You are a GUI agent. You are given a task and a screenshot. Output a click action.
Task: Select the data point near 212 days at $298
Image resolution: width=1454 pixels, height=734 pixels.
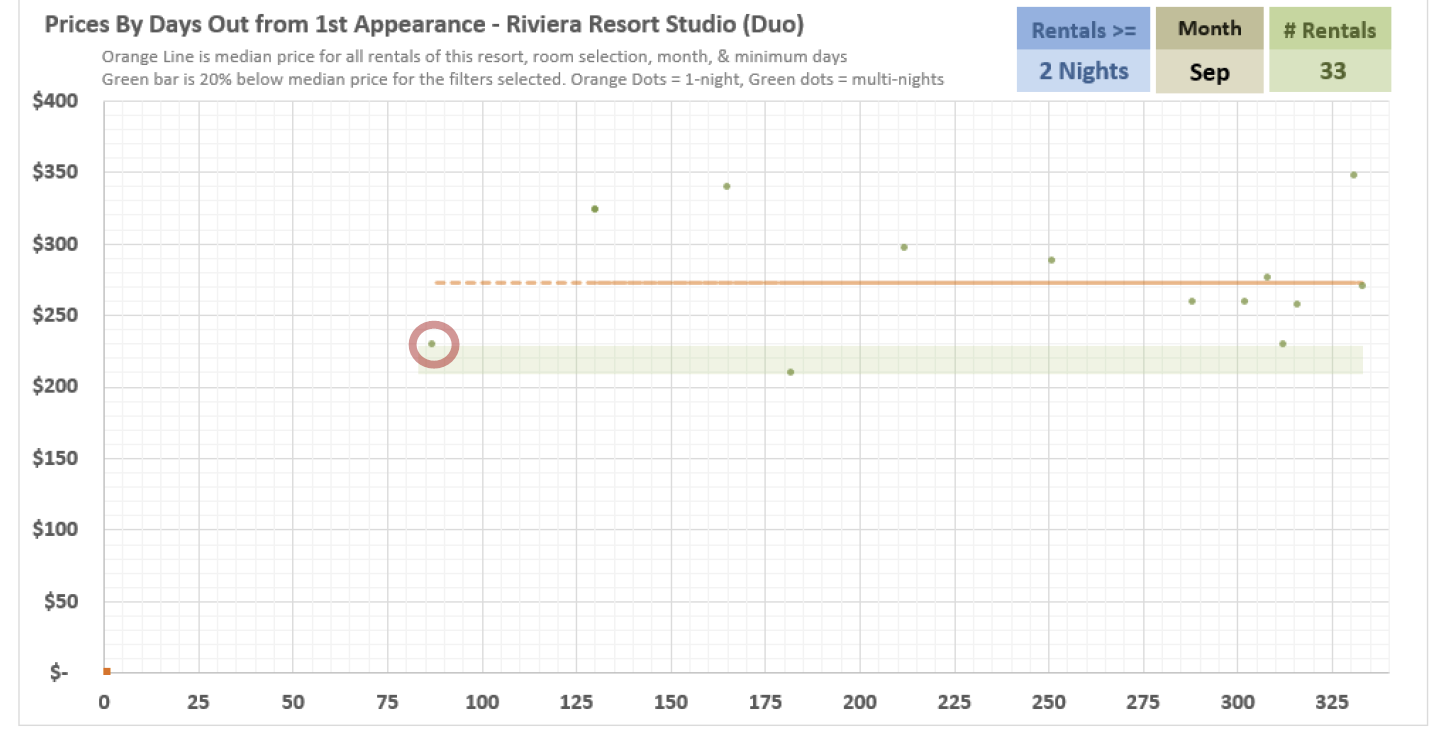[904, 247]
